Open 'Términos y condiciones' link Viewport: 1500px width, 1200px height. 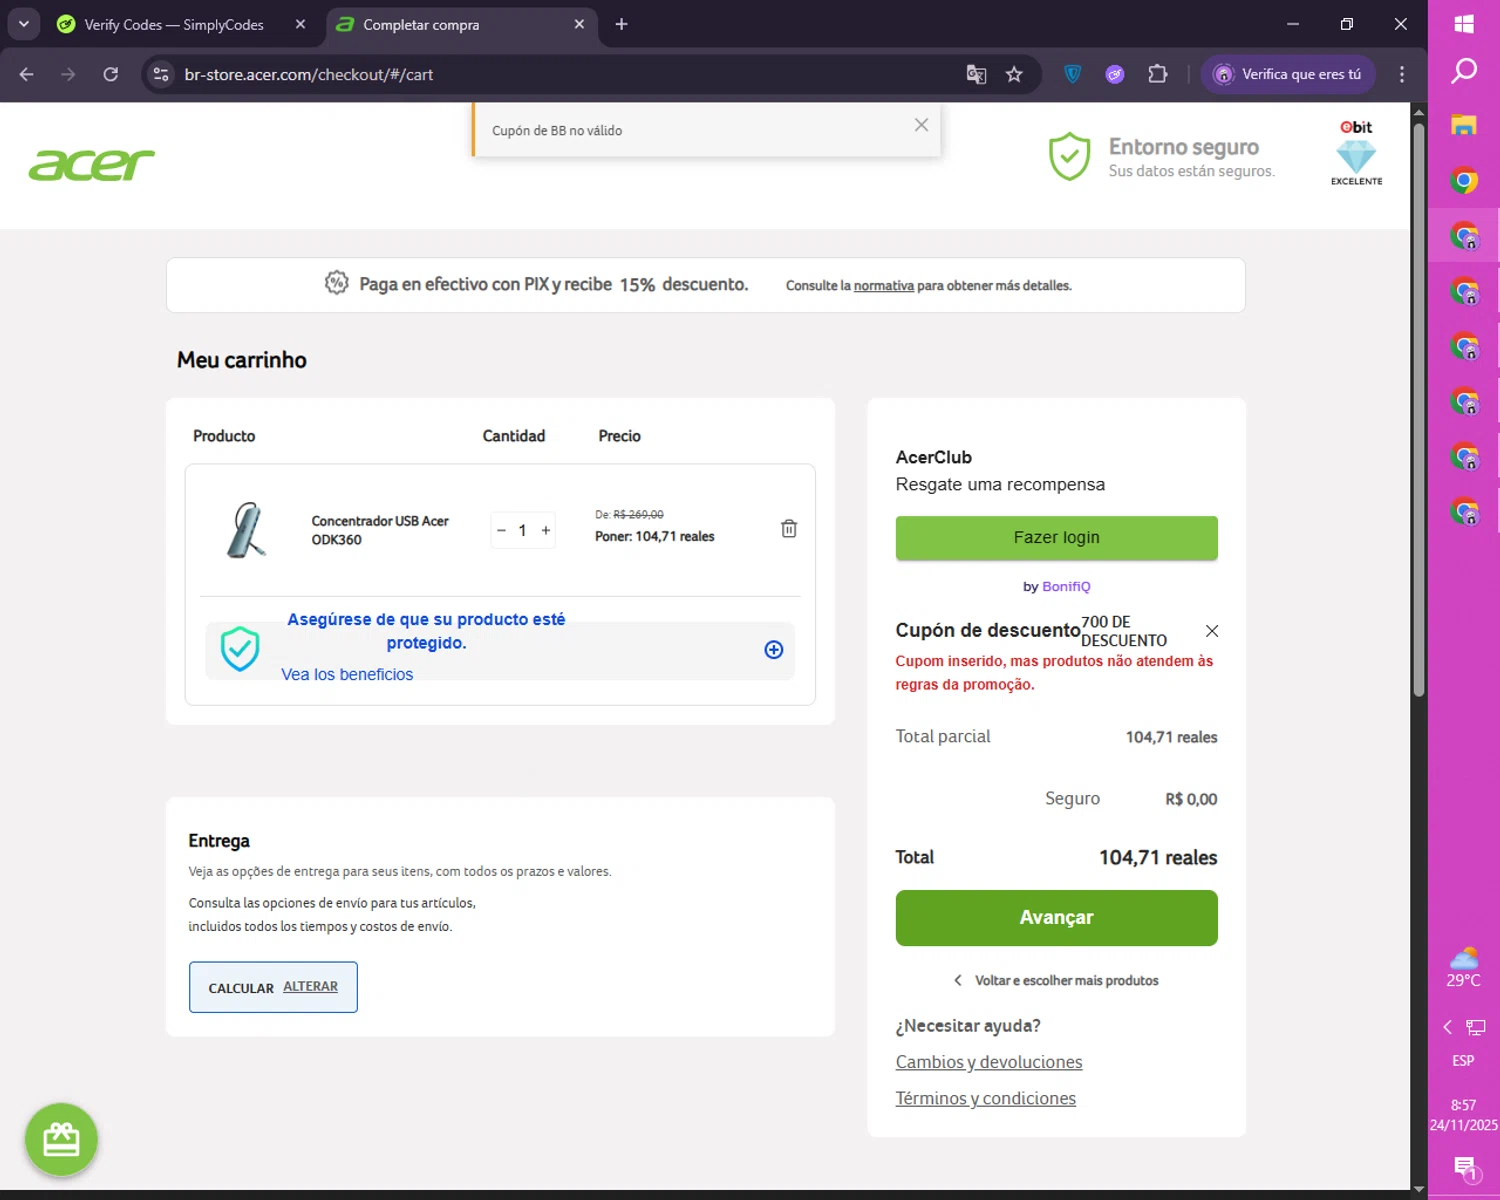click(986, 1098)
